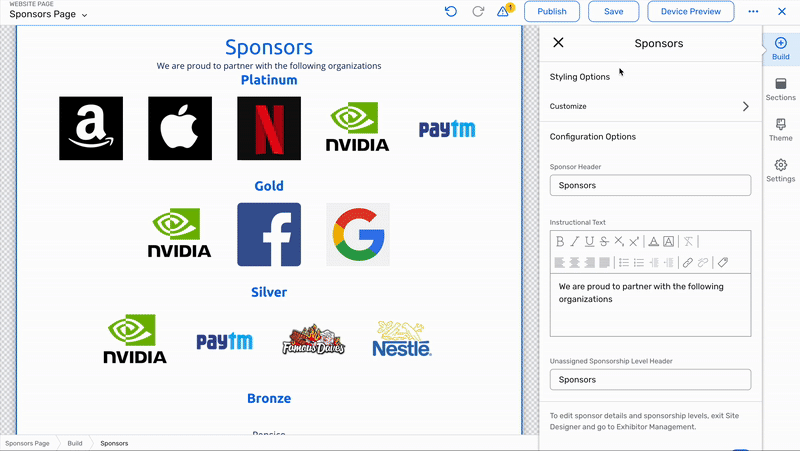
Task: Select the Silver NVIDIA logo
Action: [135, 339]
